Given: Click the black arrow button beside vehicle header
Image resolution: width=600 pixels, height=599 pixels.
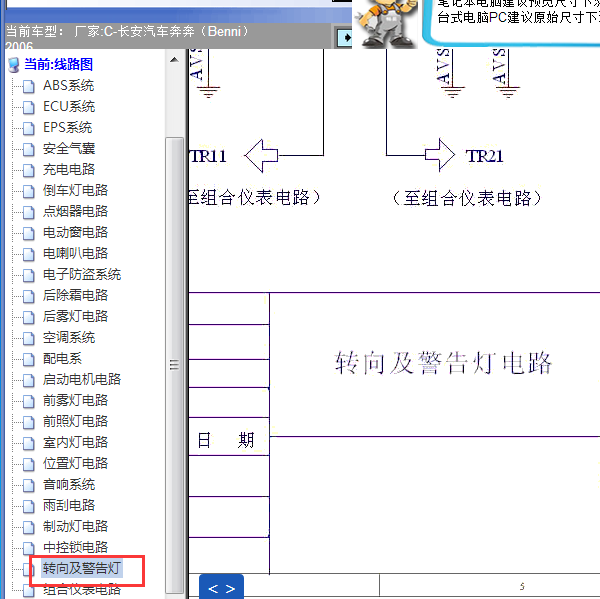Looking at the screenshot, I should 344,38.
